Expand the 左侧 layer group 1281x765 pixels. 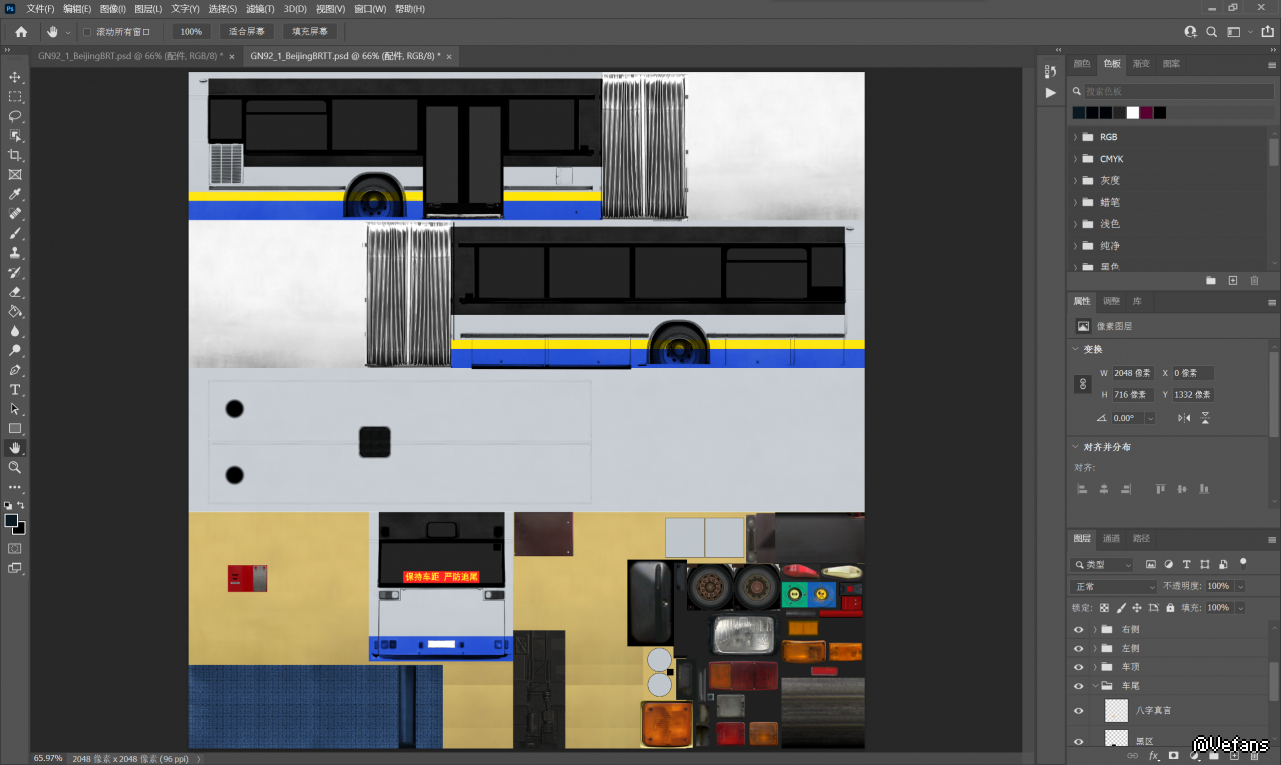[x=1095, y=649]
